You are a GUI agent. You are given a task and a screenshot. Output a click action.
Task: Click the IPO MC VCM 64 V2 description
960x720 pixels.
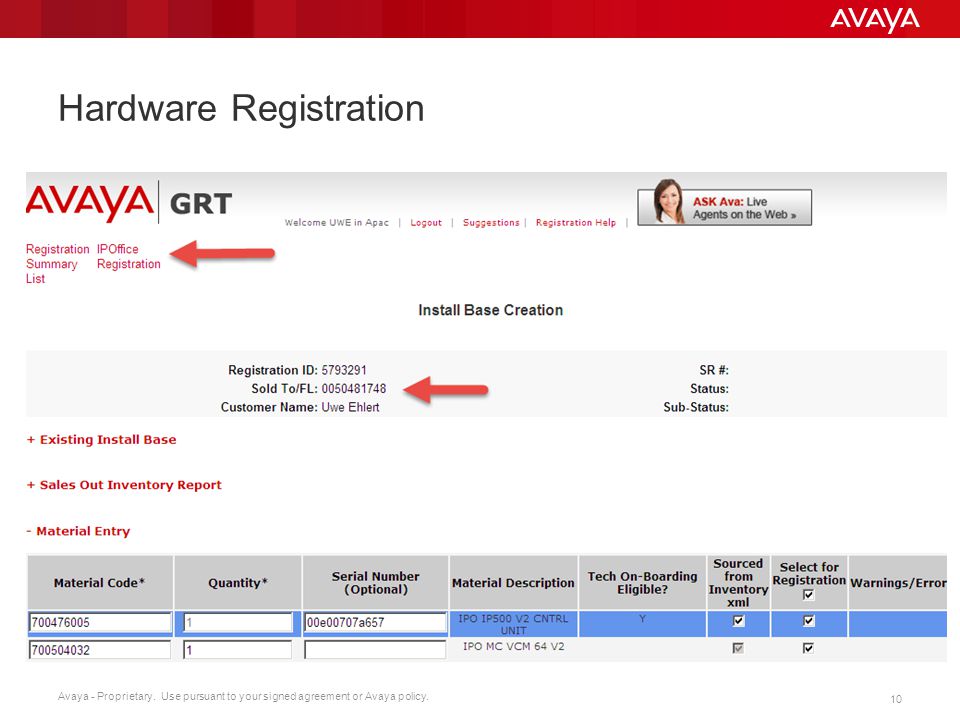click(513, 647)
